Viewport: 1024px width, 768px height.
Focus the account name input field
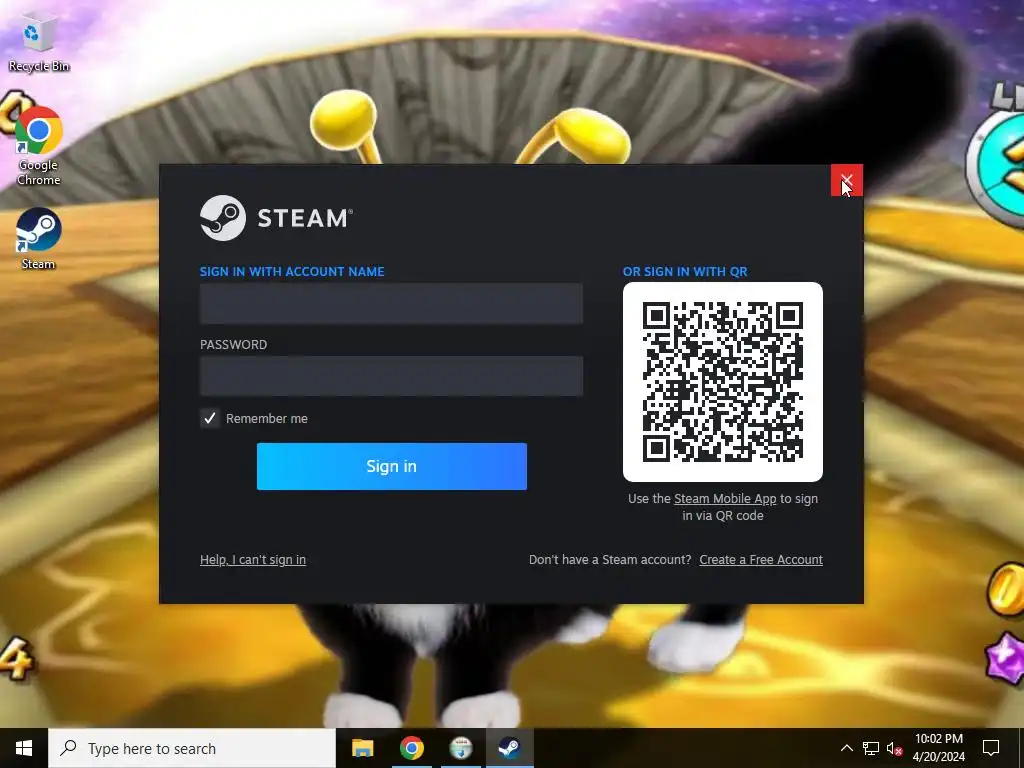pos(391,303)
